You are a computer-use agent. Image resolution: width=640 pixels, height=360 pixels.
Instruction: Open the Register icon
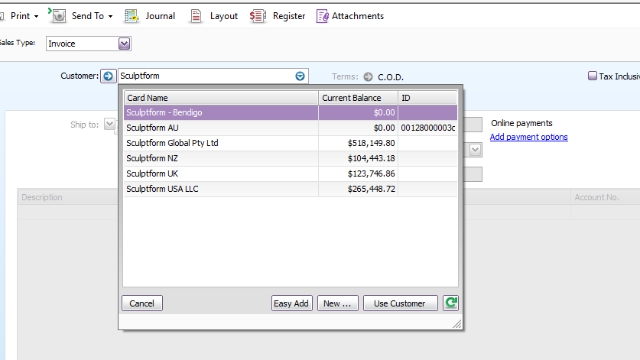pyautogui.click(x=258, y=16)
